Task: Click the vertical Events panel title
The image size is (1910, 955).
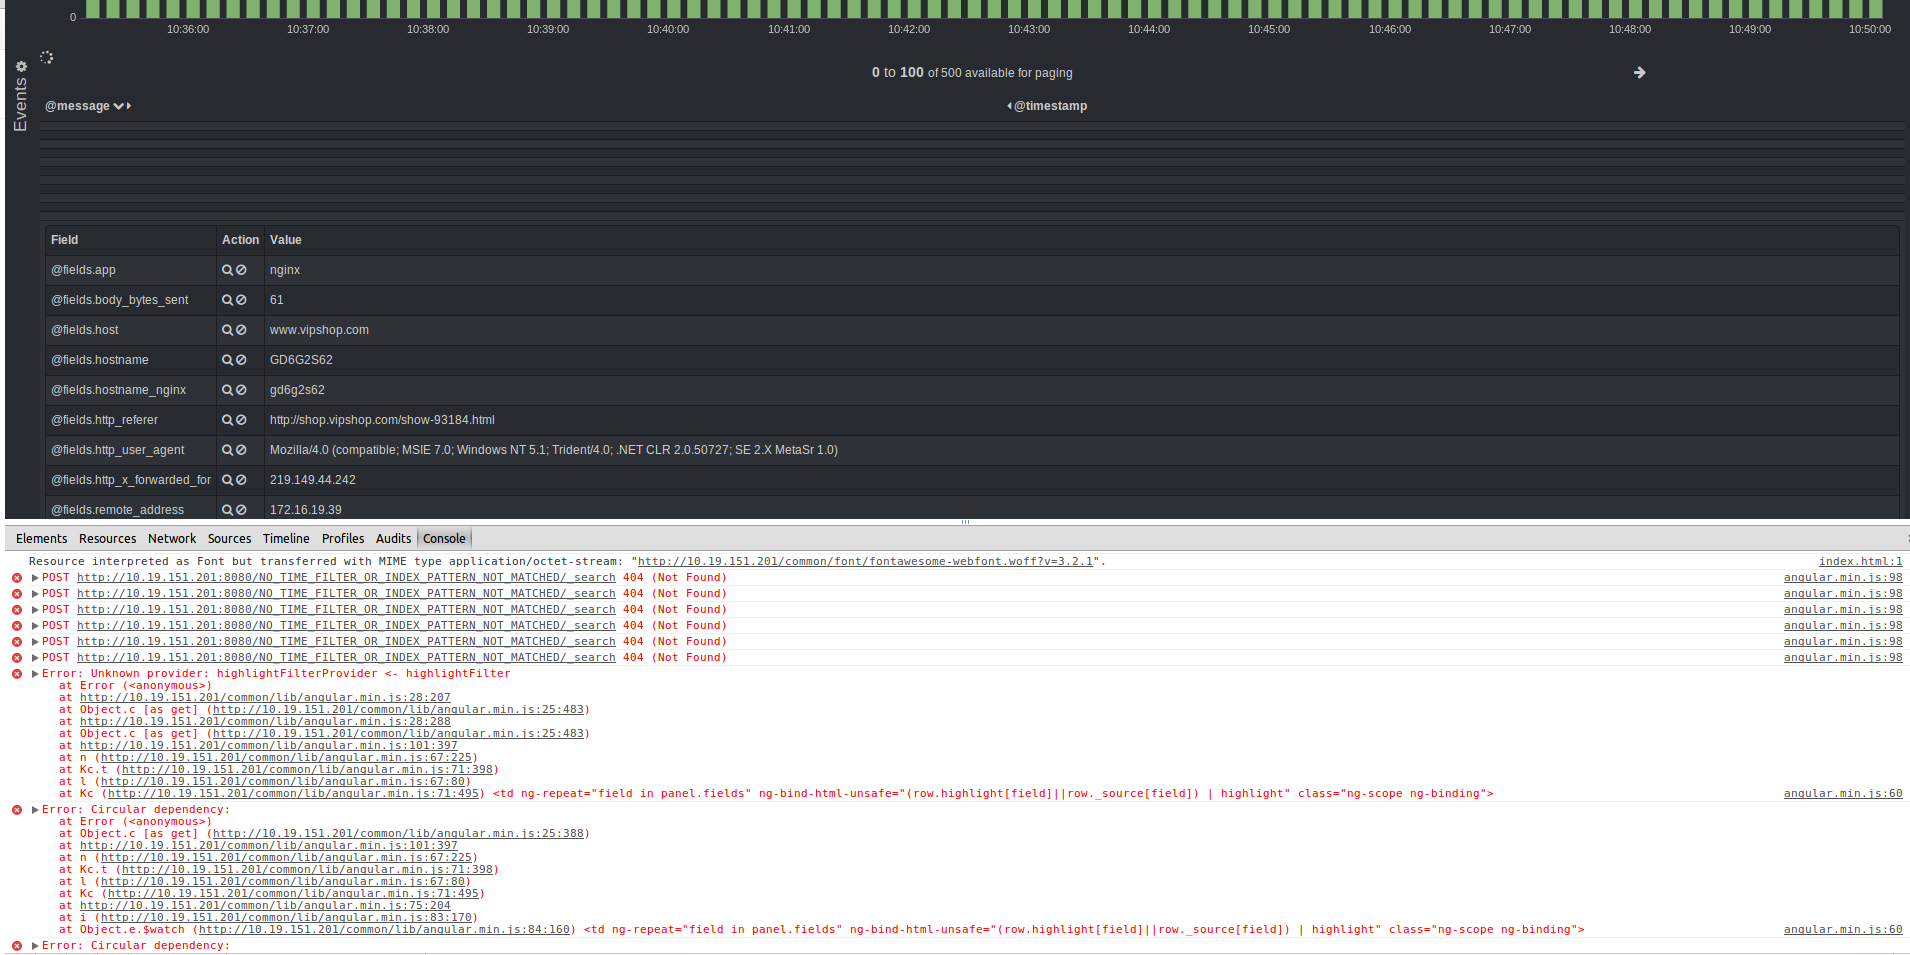Action: click(x=20, y=105)
